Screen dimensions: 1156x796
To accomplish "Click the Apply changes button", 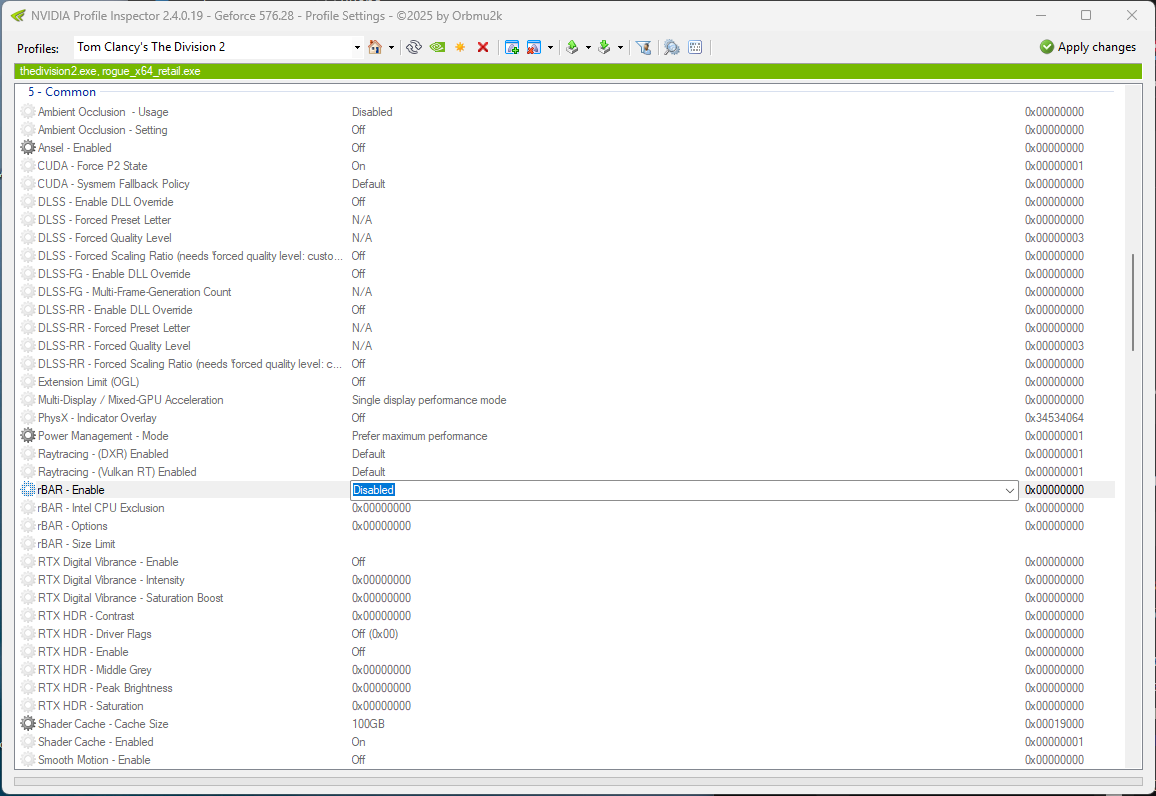I will [x=1088, y=47].
